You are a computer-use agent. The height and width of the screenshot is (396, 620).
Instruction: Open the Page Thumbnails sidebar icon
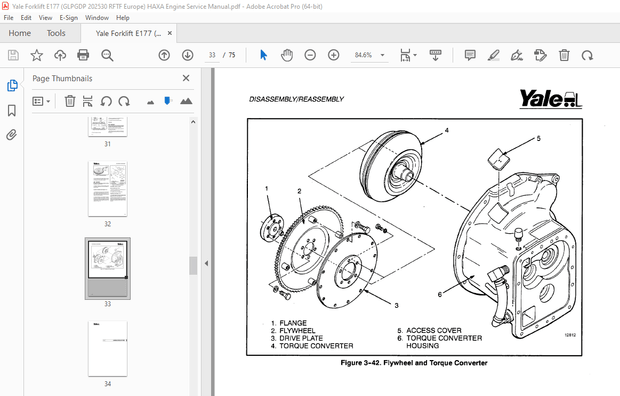12,85
